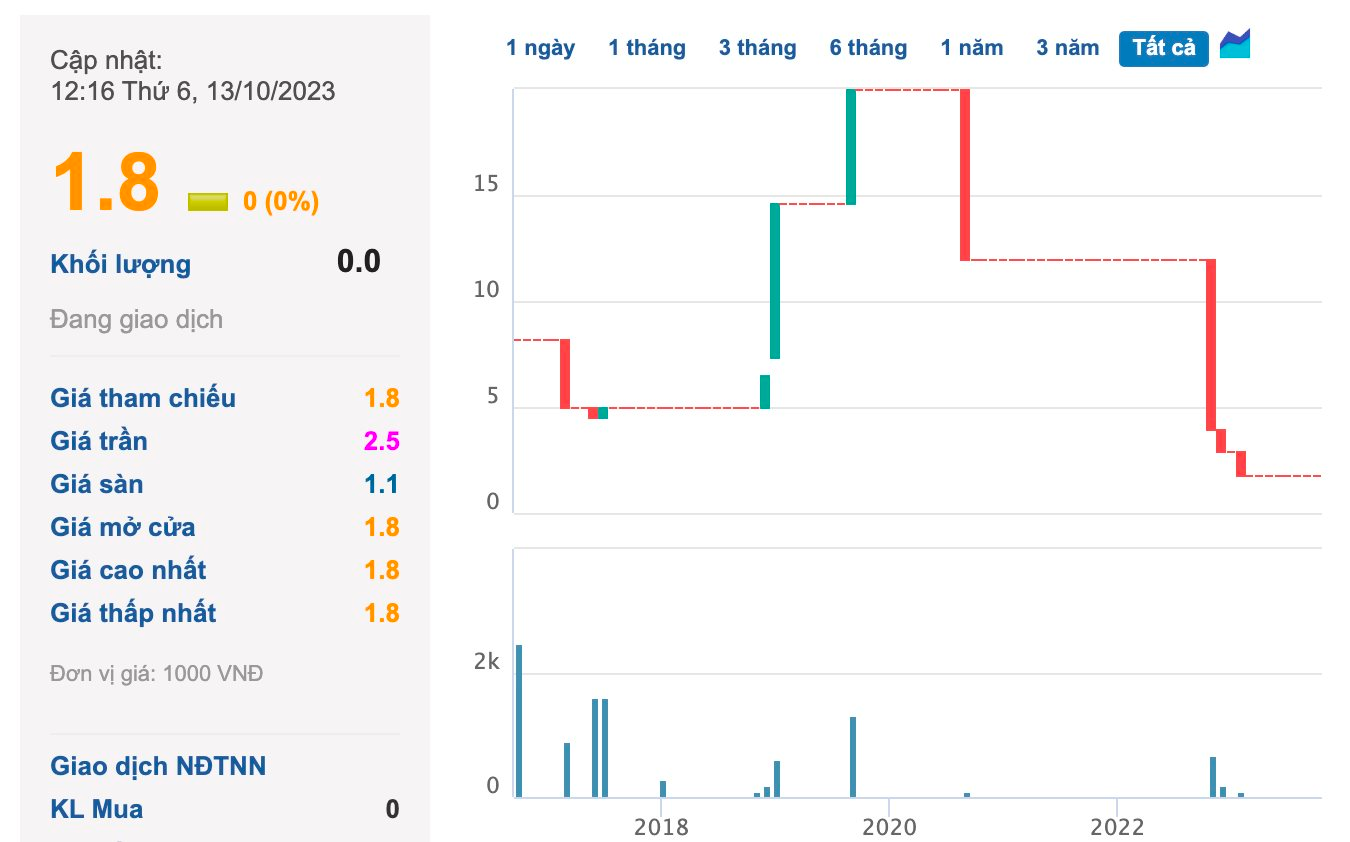Viewport: 1350px width, 842px height.
Task: Click the 2020 label on the time axis
Action: point(888,827)
